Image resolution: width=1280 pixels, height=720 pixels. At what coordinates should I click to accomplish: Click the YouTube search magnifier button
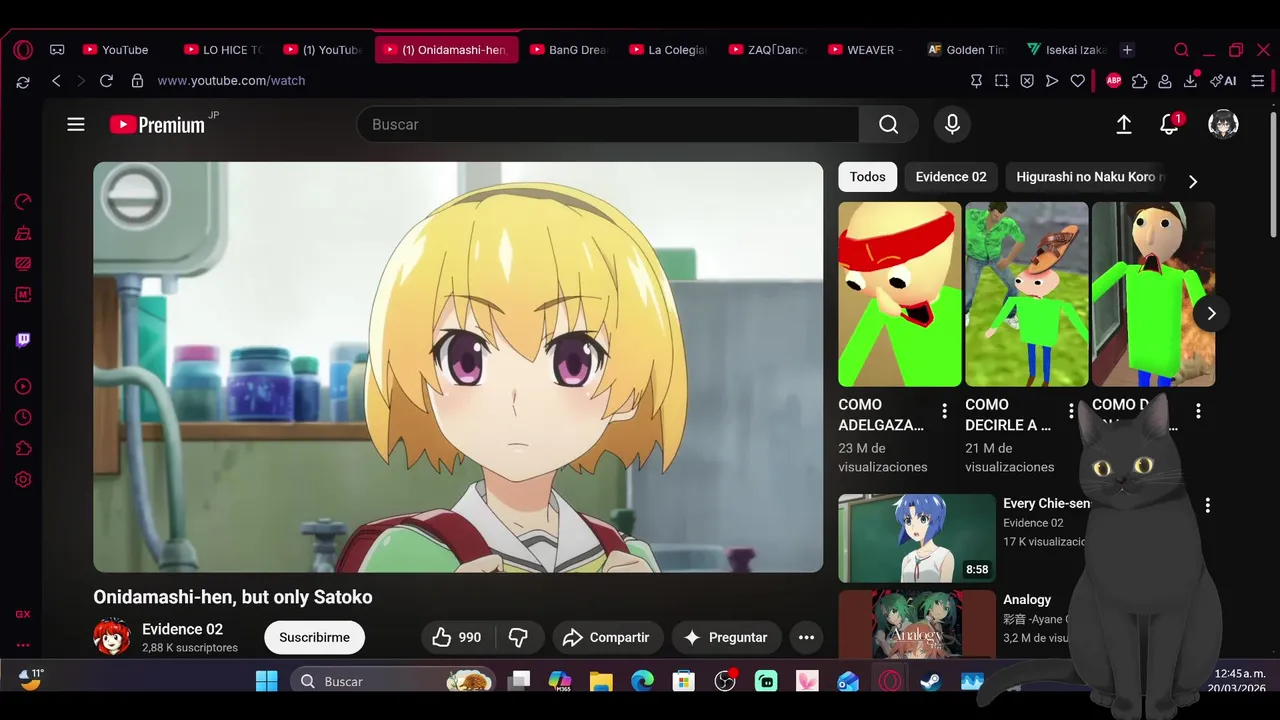(888, 124)
